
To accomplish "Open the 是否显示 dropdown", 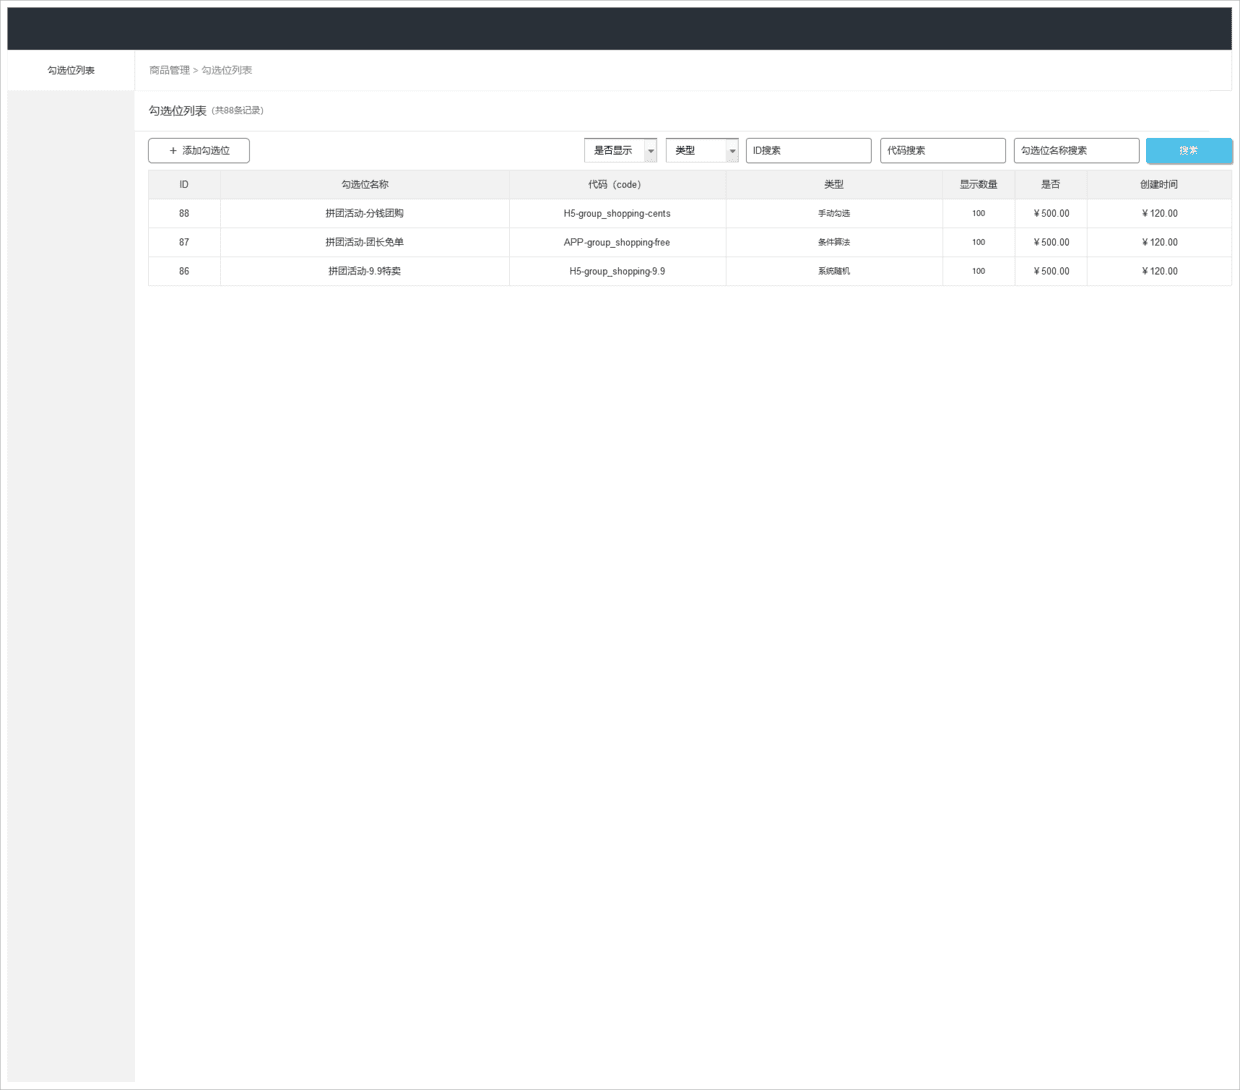I will (620, 150).
